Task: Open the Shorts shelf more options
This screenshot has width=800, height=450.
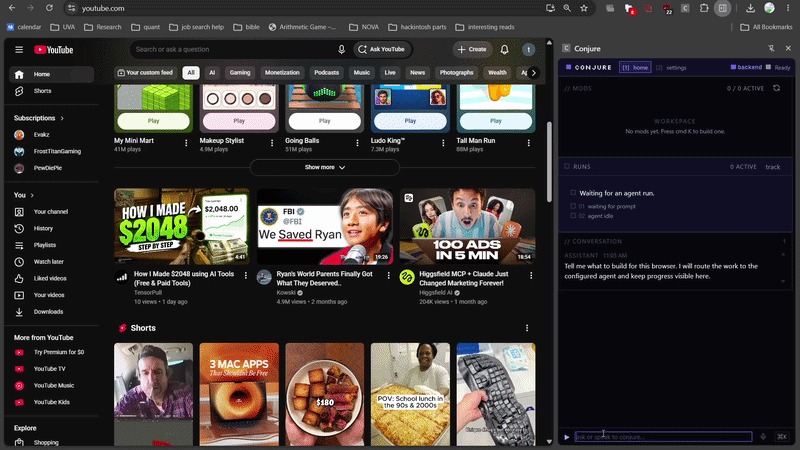Action: coord(527,328)
